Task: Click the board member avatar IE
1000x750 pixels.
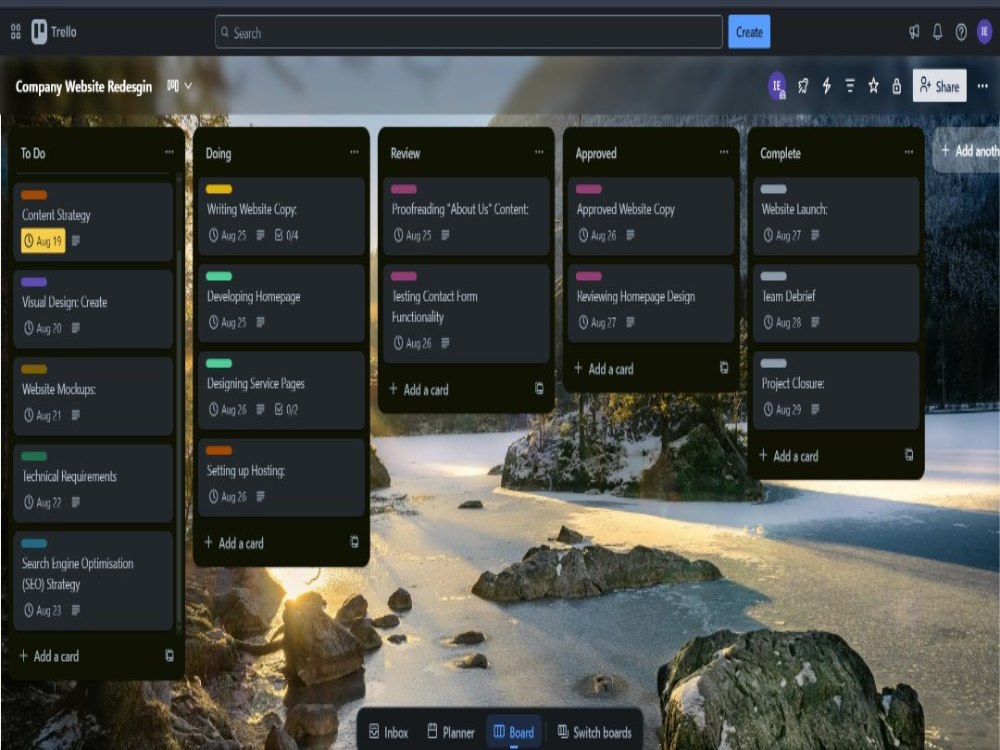Action: 777,86
